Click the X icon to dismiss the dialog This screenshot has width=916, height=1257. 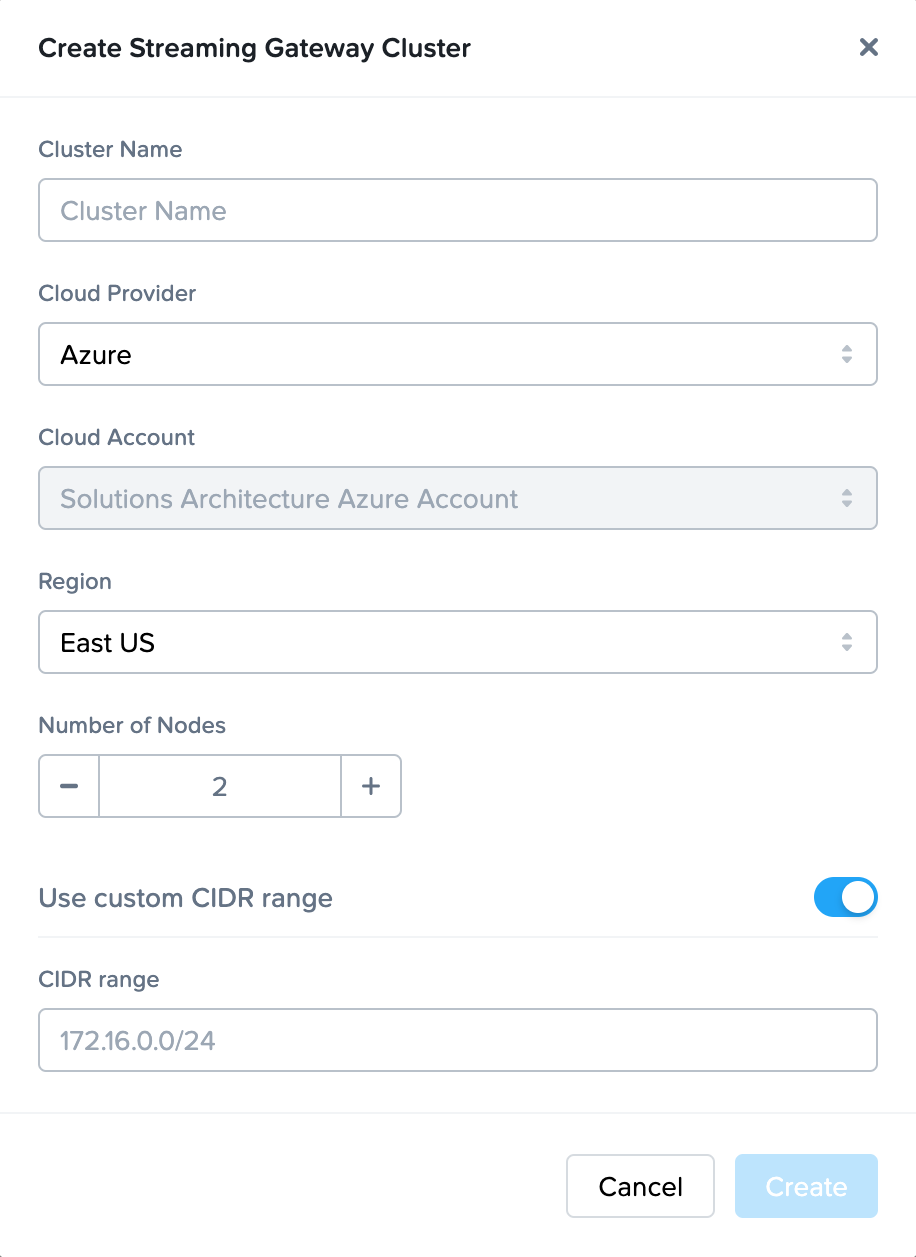click(868, 47)
